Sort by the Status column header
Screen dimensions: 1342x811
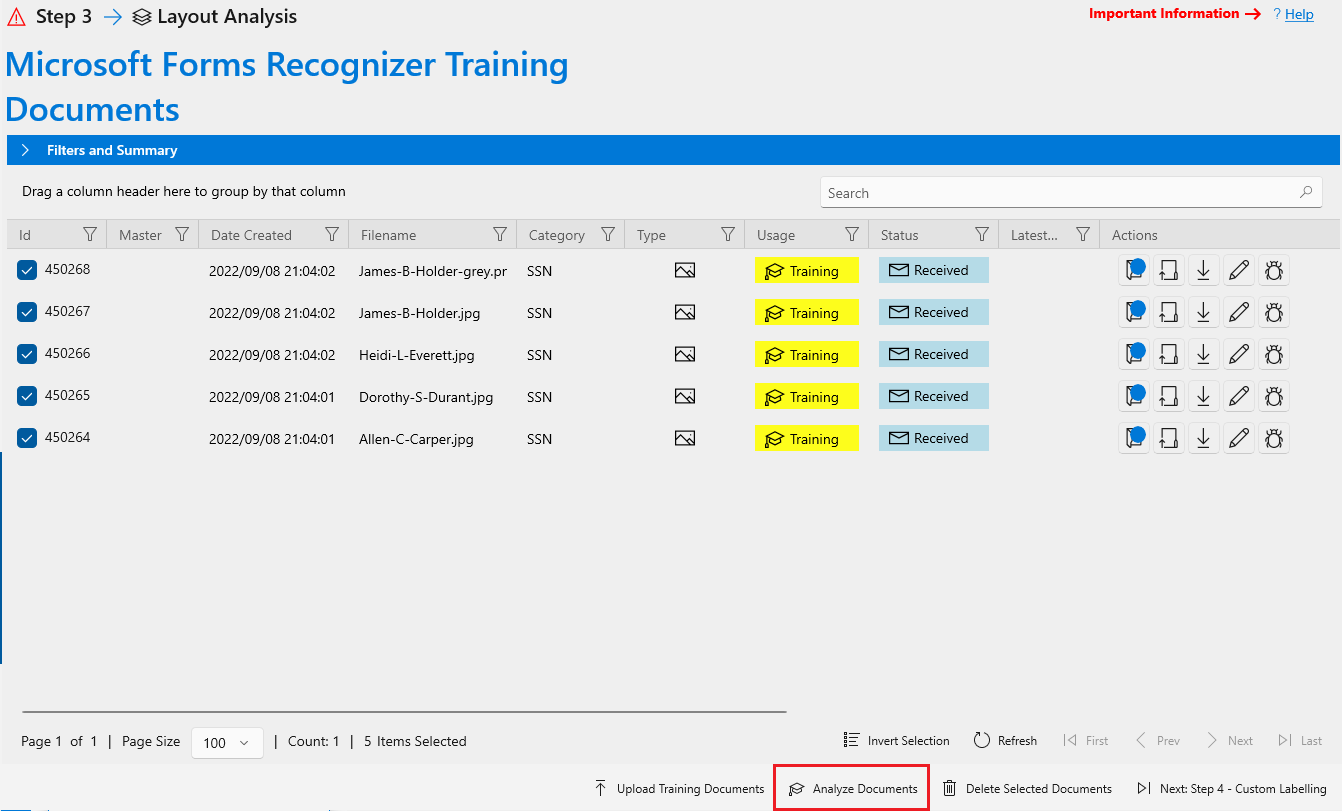pyautogui.click(x=899, y=235)
